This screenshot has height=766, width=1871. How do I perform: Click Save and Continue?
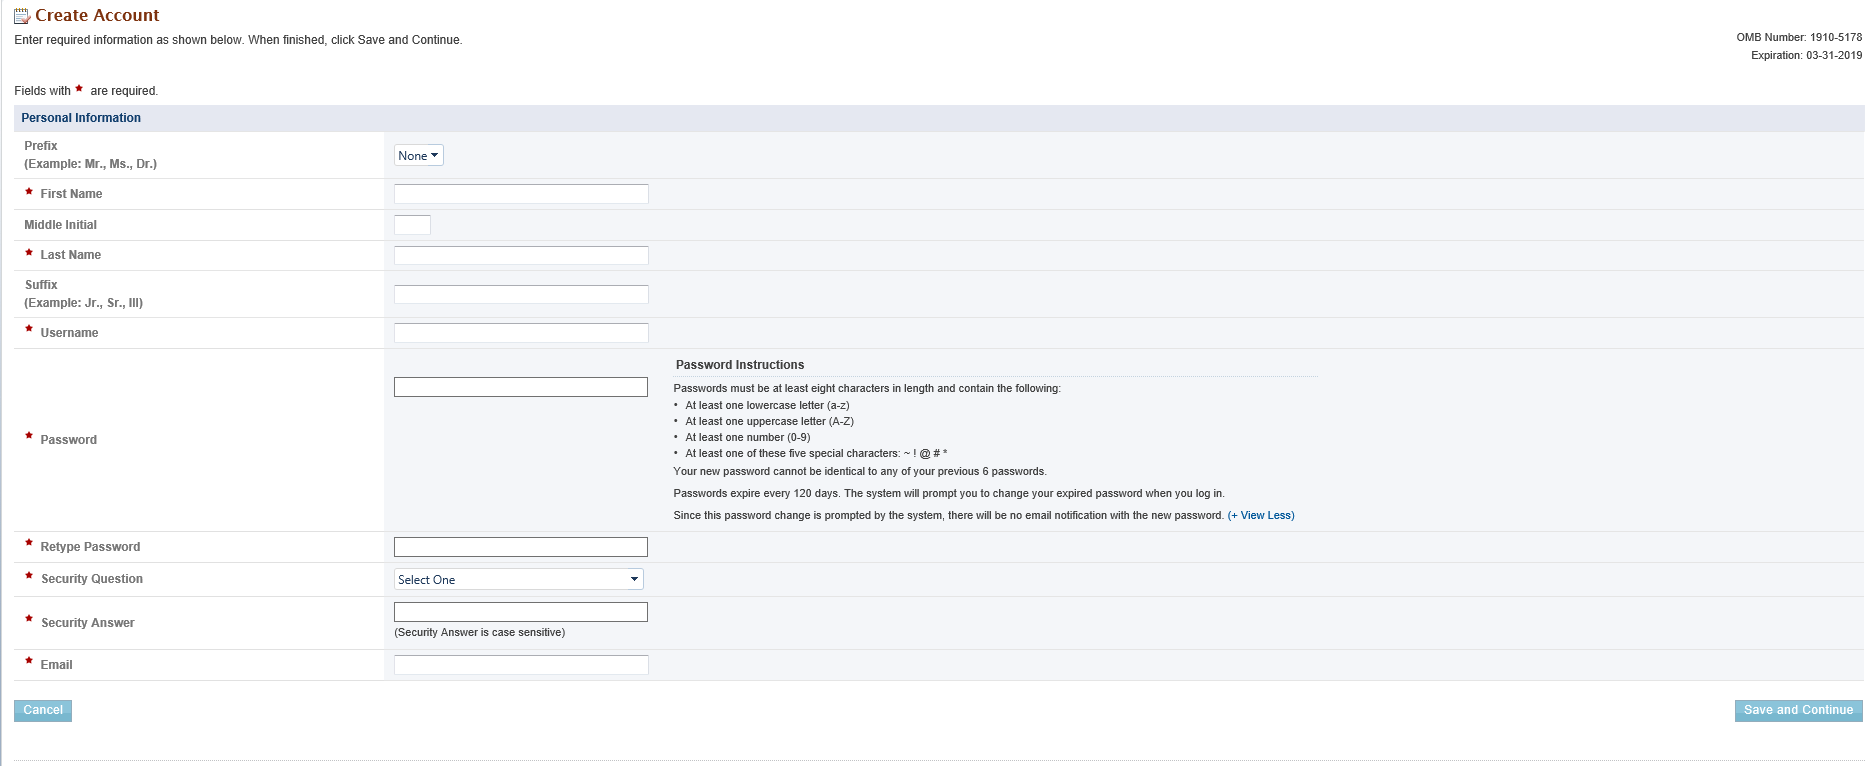(1798, 710)
